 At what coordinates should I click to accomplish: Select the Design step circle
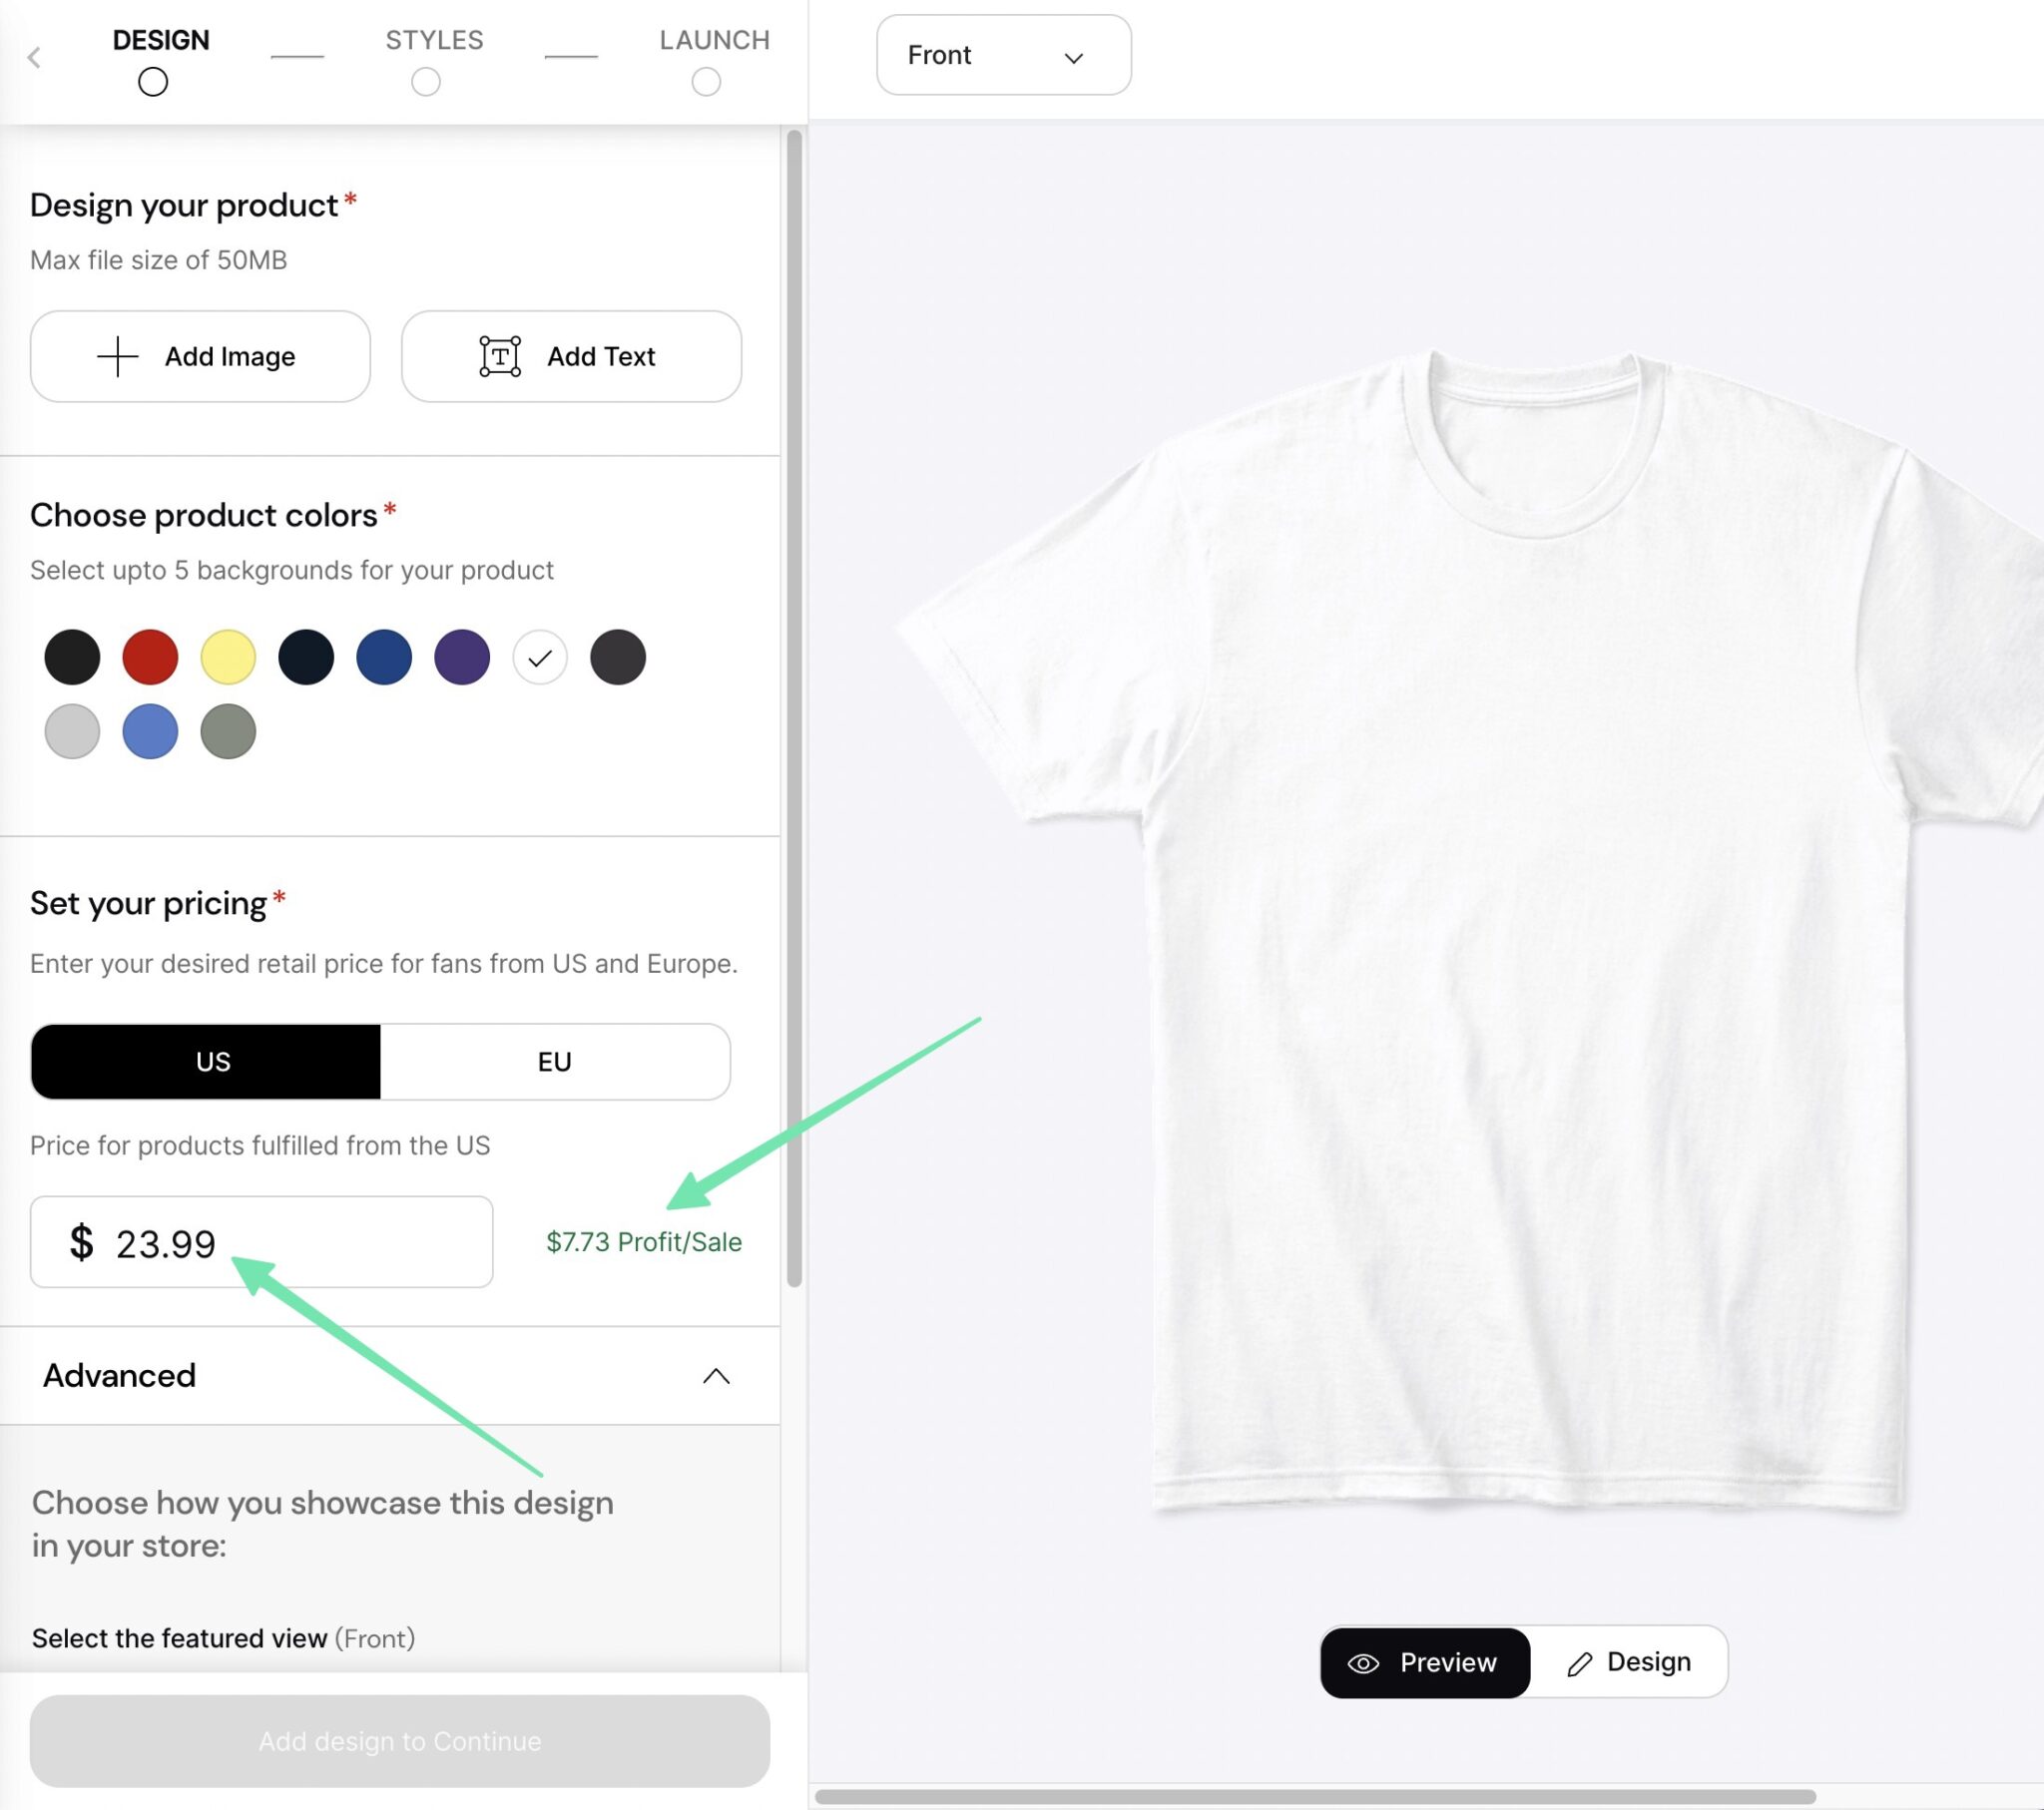(152, 81)
